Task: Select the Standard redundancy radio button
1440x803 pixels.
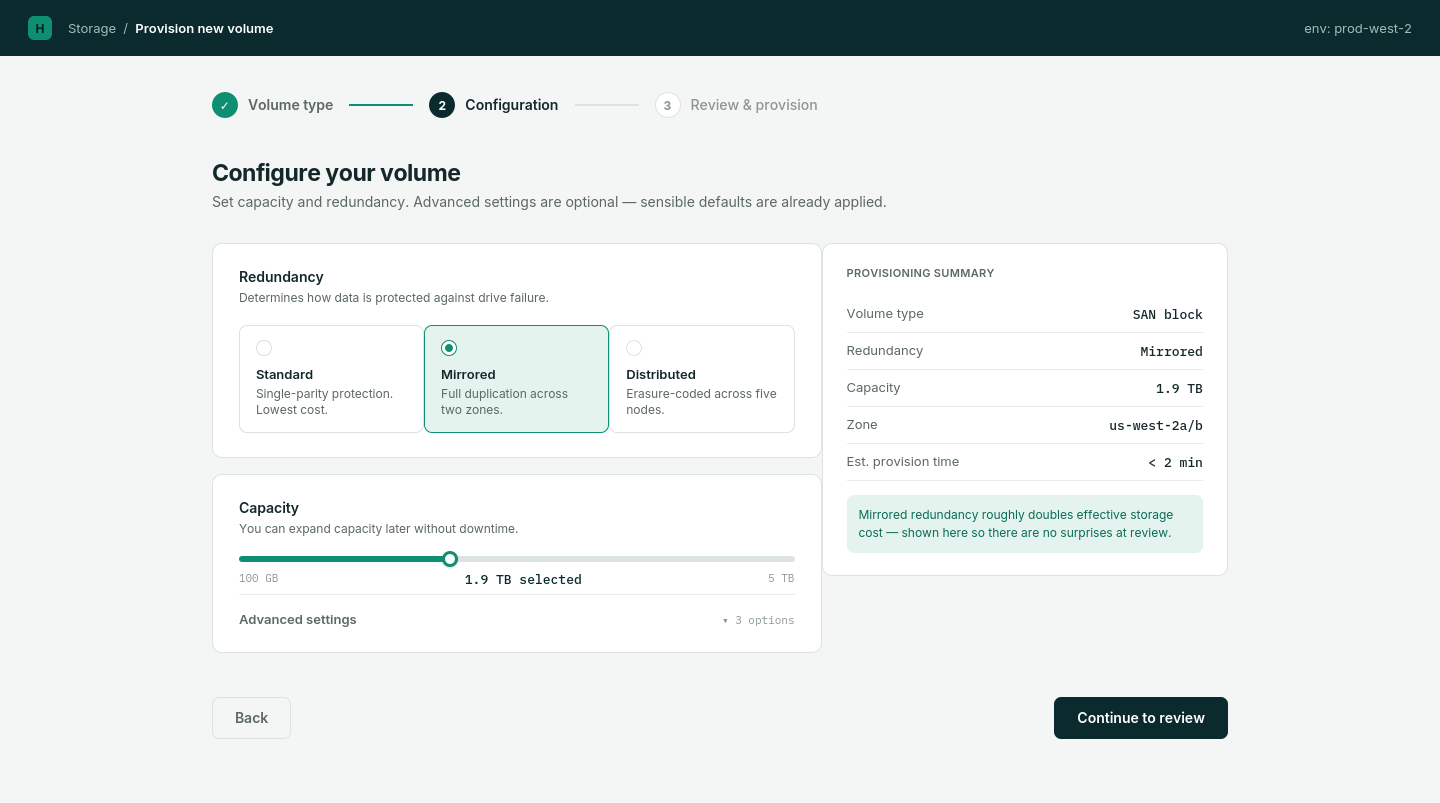Action: click(x=264, y=348)
